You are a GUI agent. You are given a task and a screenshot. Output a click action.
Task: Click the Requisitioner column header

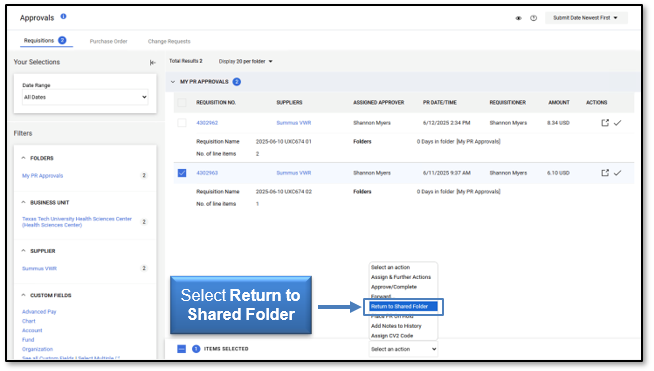[508, 103]
